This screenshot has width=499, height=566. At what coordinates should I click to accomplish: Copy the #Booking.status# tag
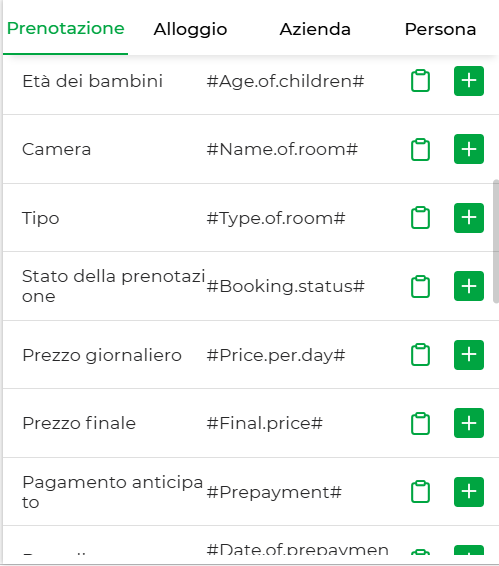point(420,286)
